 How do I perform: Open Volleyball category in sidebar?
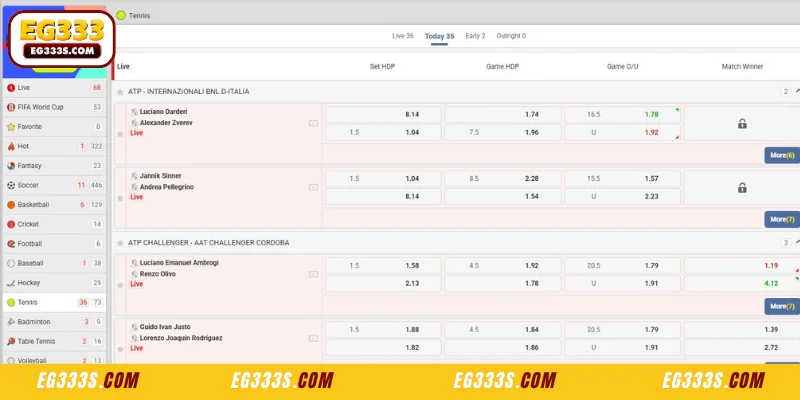pyautogui.click(x=54, y=360)
